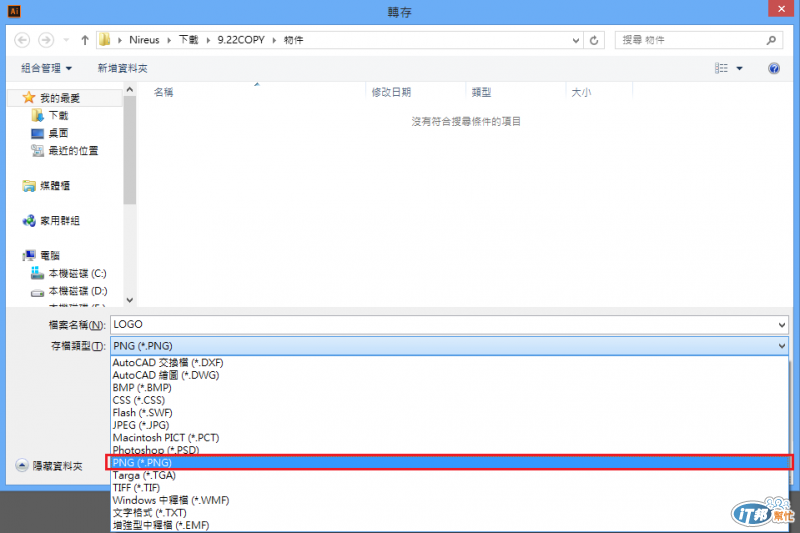Open the address bar history dropdown

(x=576, y=40)
